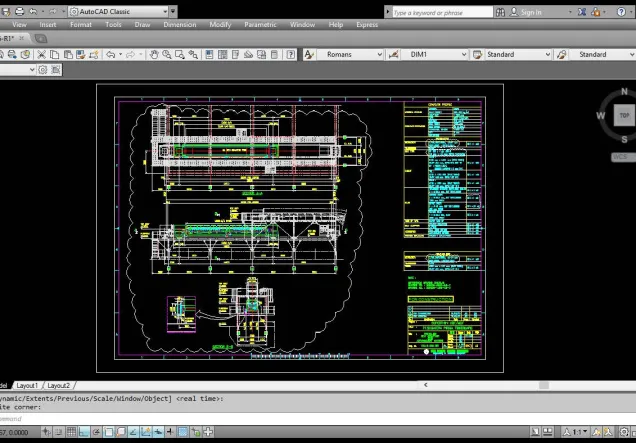Select the Pan hand tool
636x443 pixels.
[x=155, y=54]
